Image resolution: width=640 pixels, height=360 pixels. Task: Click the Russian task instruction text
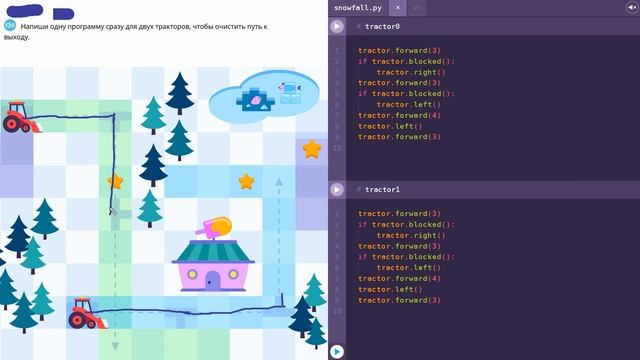point(136,31)
